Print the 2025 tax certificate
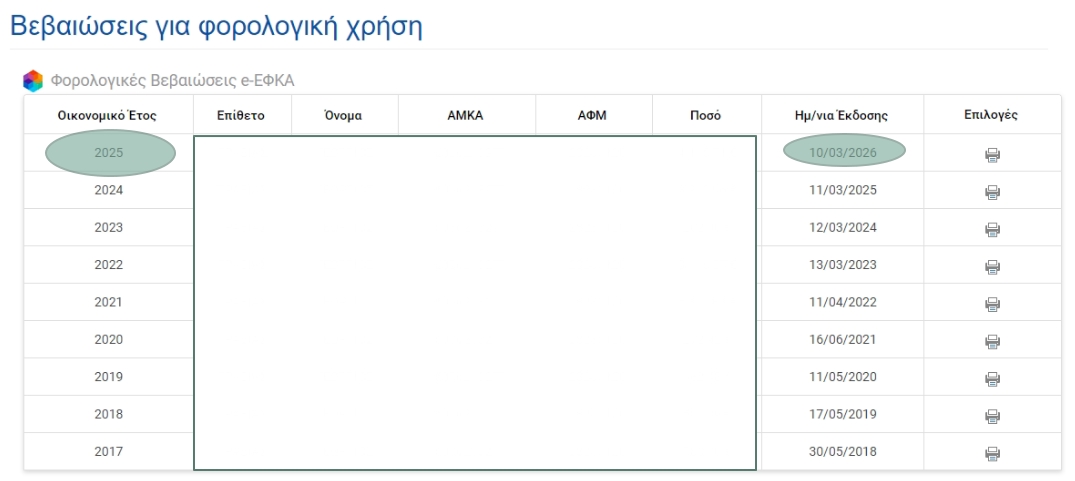Screen dimensions: 1075x481 [x=992, y=155]
